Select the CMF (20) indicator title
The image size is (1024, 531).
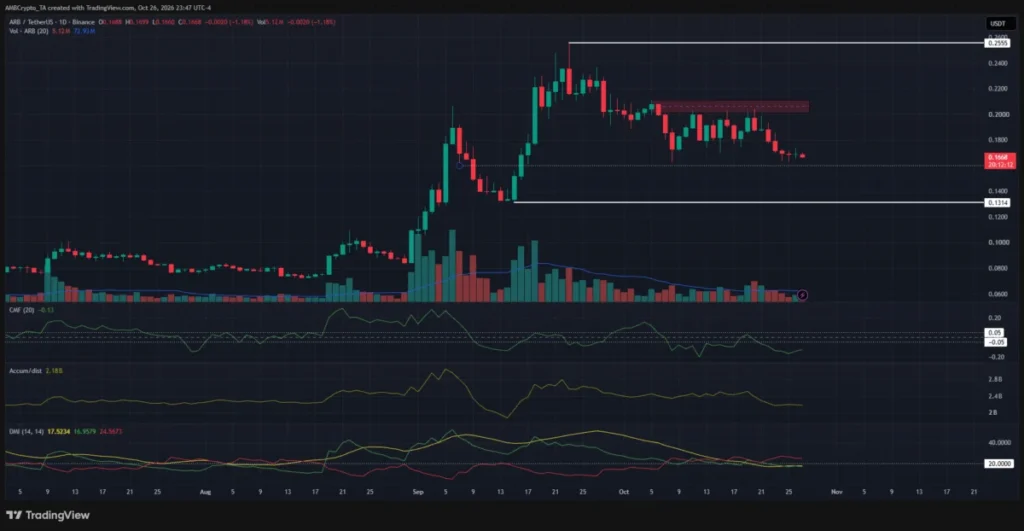(22, 310)
